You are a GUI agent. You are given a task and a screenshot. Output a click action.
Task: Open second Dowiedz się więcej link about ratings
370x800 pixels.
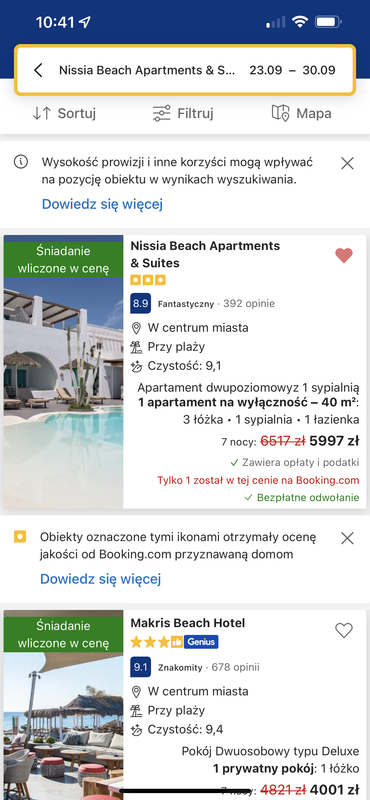(101, 579)
